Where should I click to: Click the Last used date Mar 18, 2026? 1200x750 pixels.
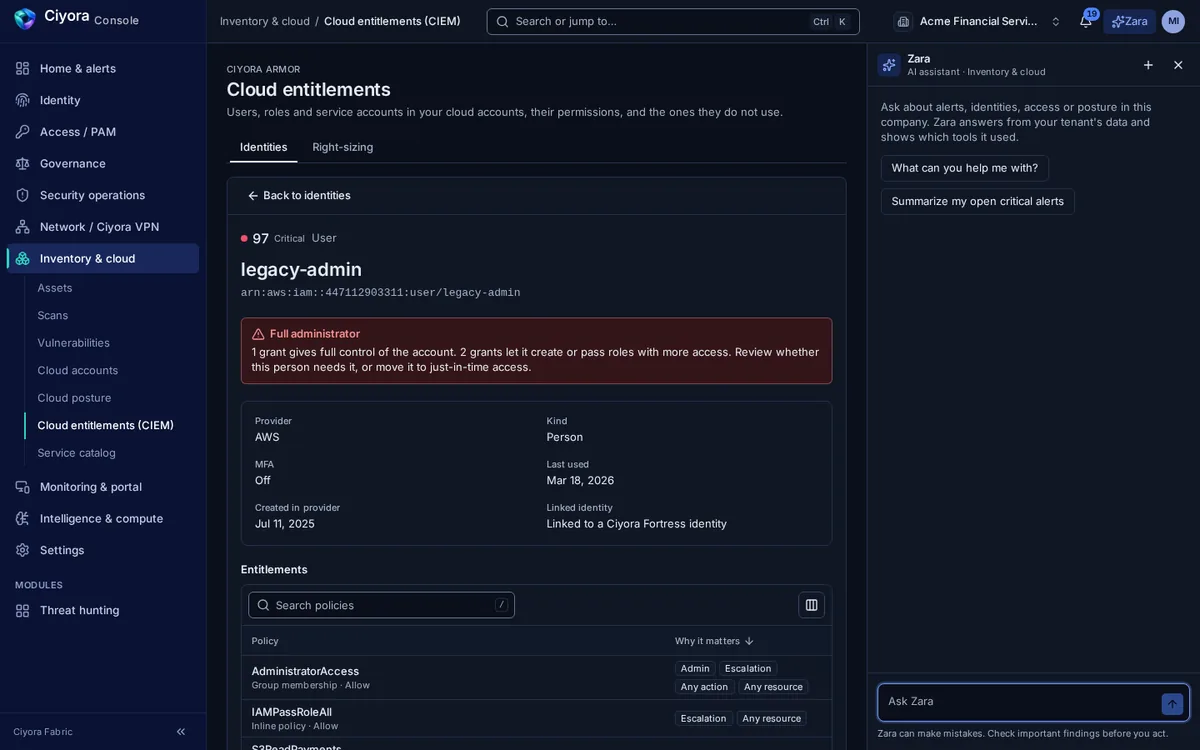pos(581,481)
